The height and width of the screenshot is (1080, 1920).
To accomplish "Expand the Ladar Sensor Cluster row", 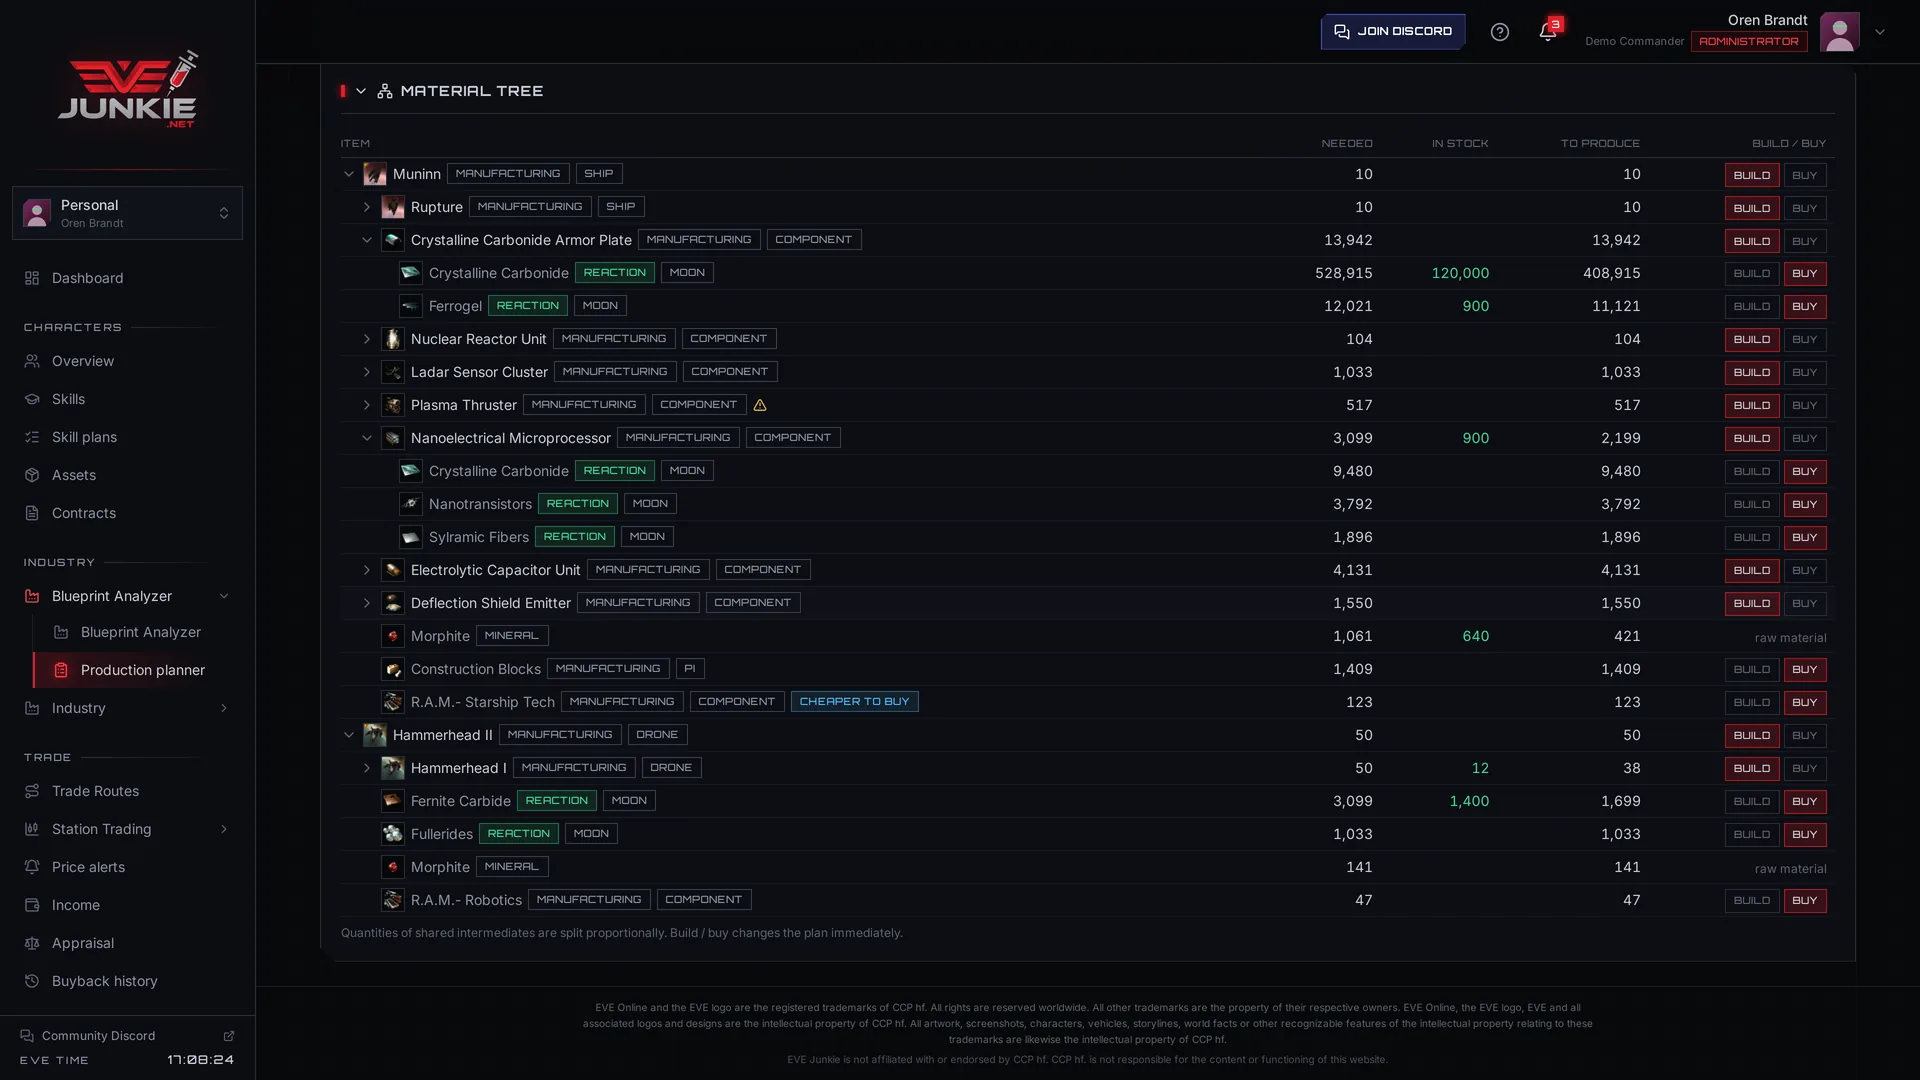I will pyautogui.click(x=367, y=372).
